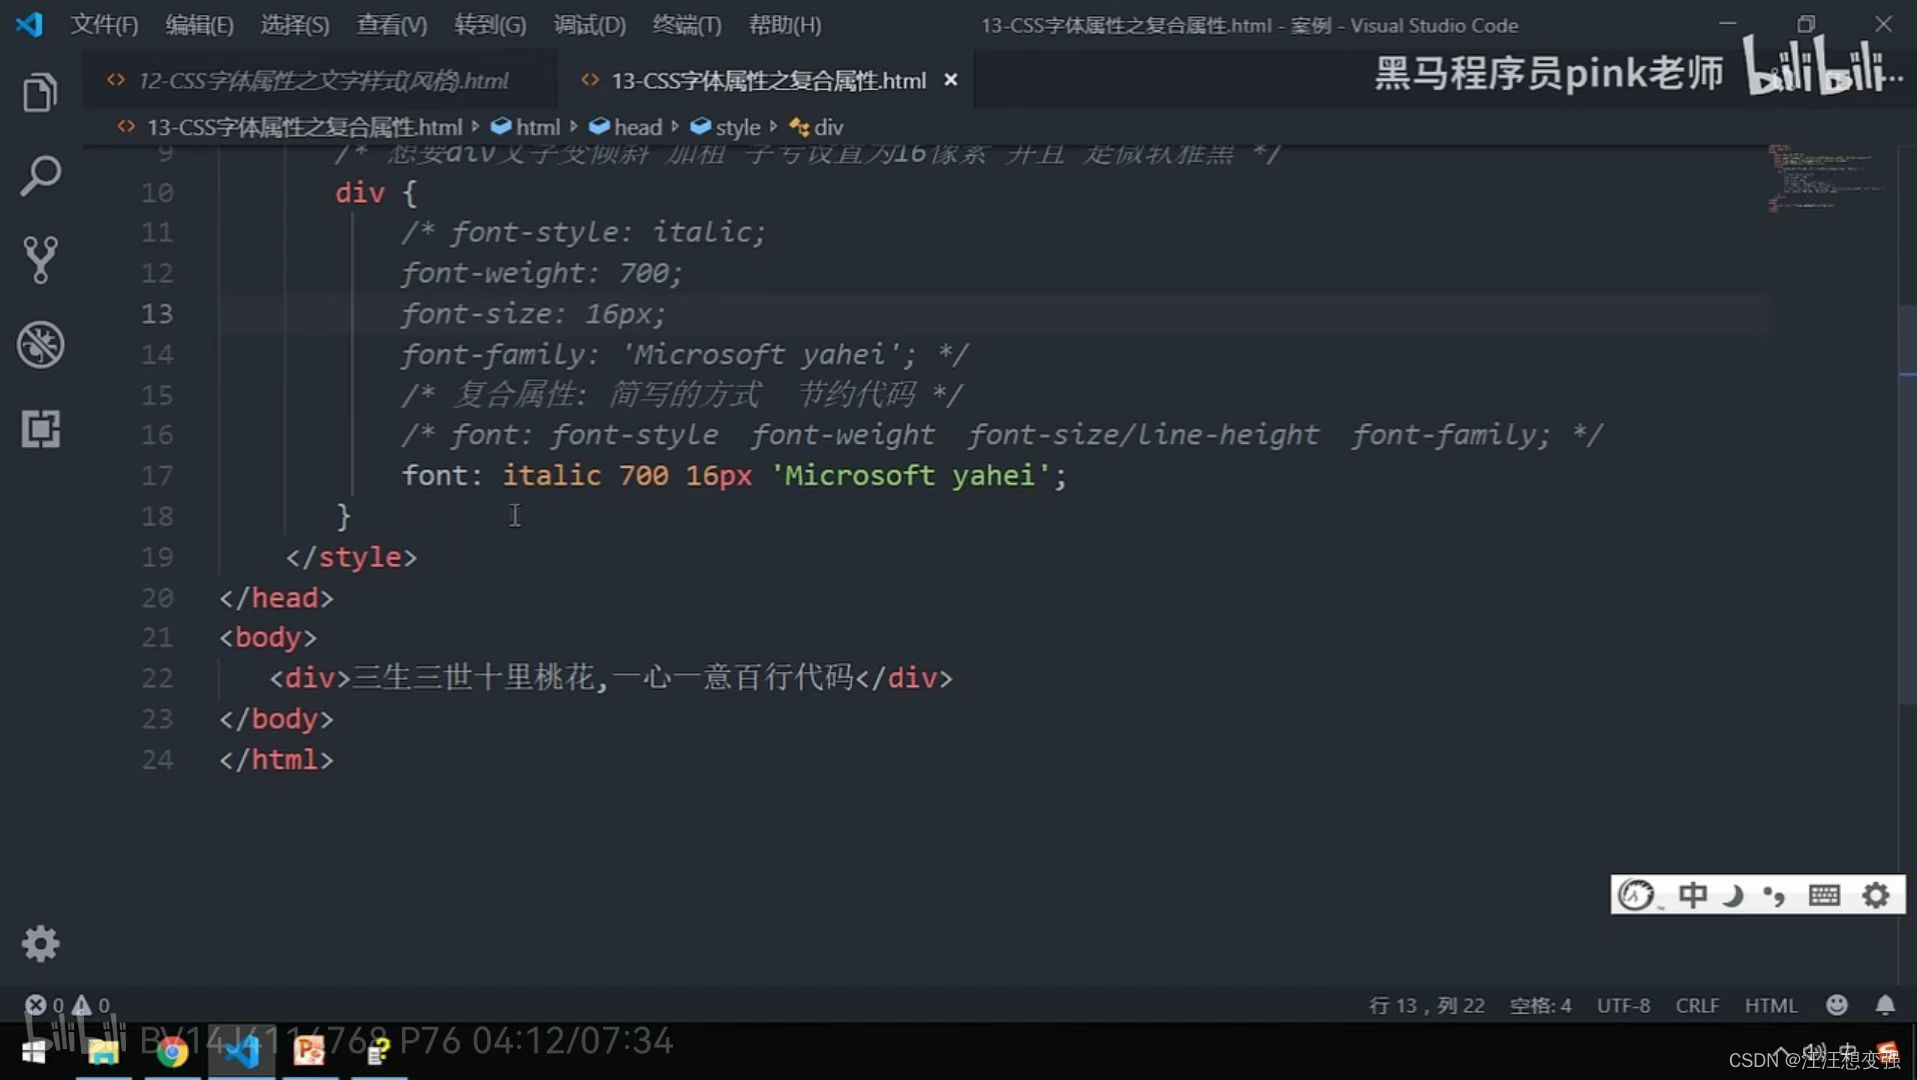The width and height of the screenshot is (1917, 1080).
Task: Open PowerPoint from the taskbar
Action: (x=309, y=1052)
